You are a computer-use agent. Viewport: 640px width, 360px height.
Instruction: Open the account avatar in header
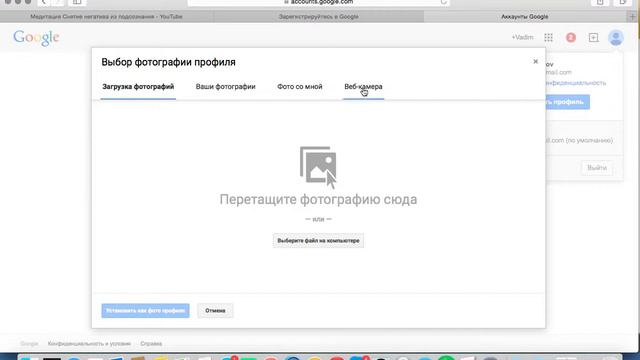pyautogui.click(x=616, y=38)
